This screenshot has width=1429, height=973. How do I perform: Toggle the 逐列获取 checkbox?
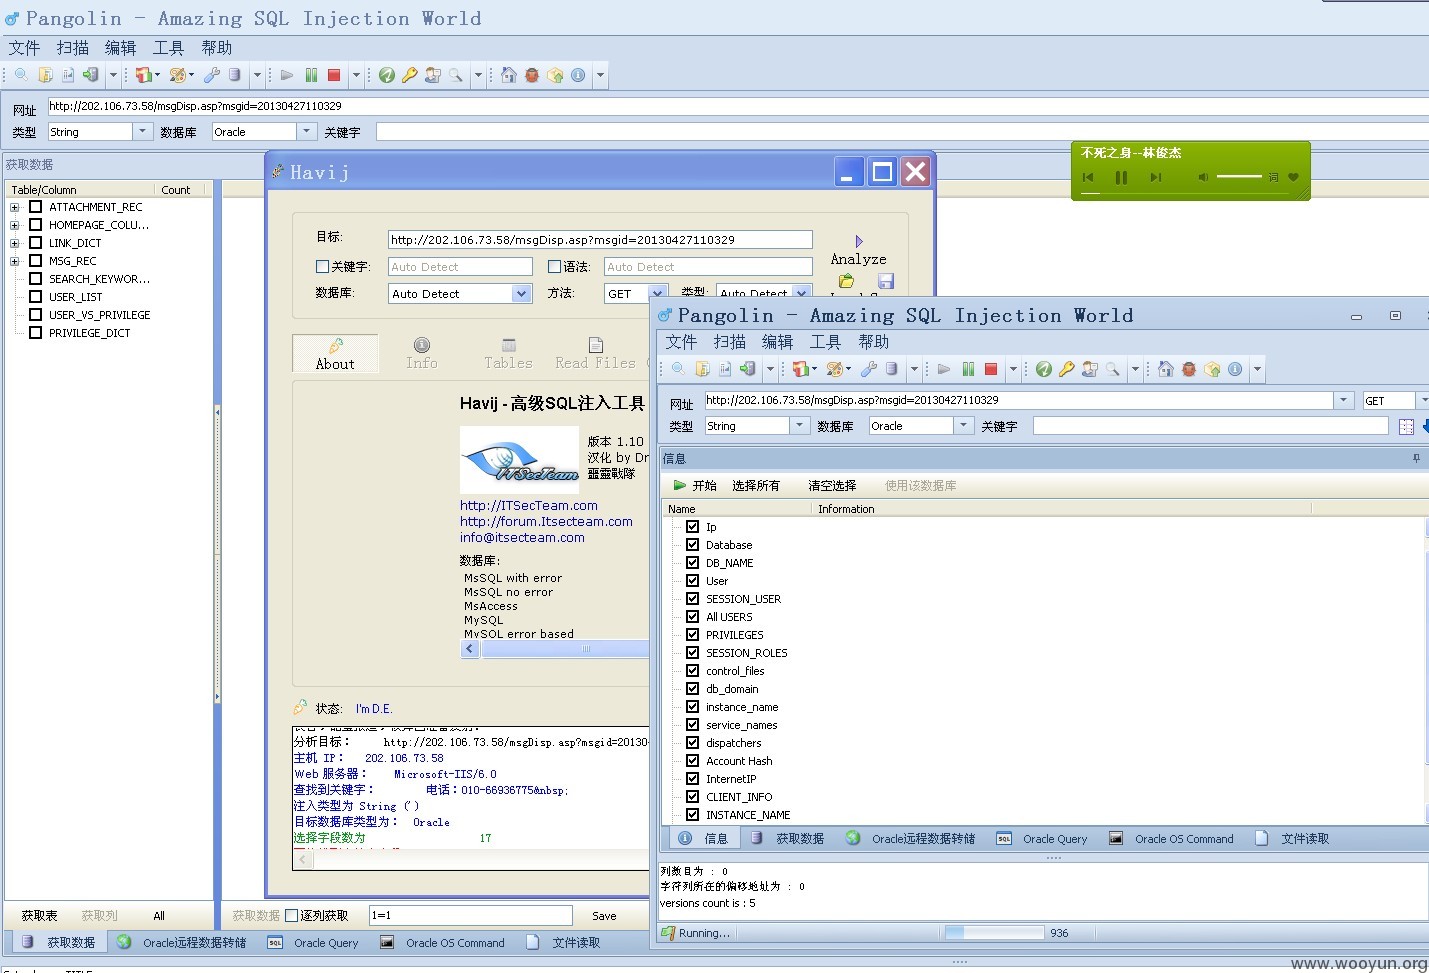pyautogui.click(x=292, y=915)
